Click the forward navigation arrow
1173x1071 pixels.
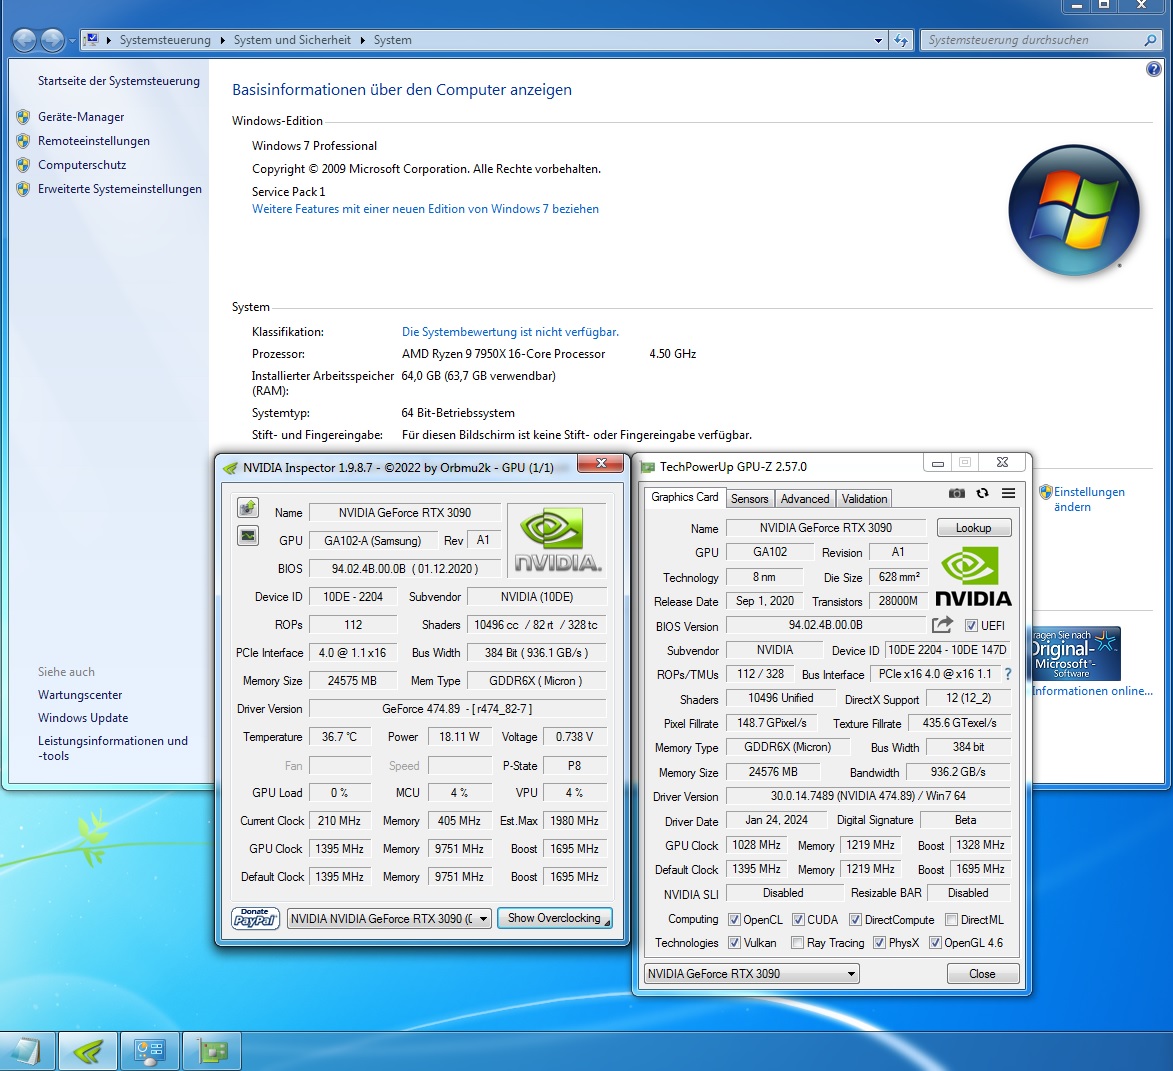(51, 40)
